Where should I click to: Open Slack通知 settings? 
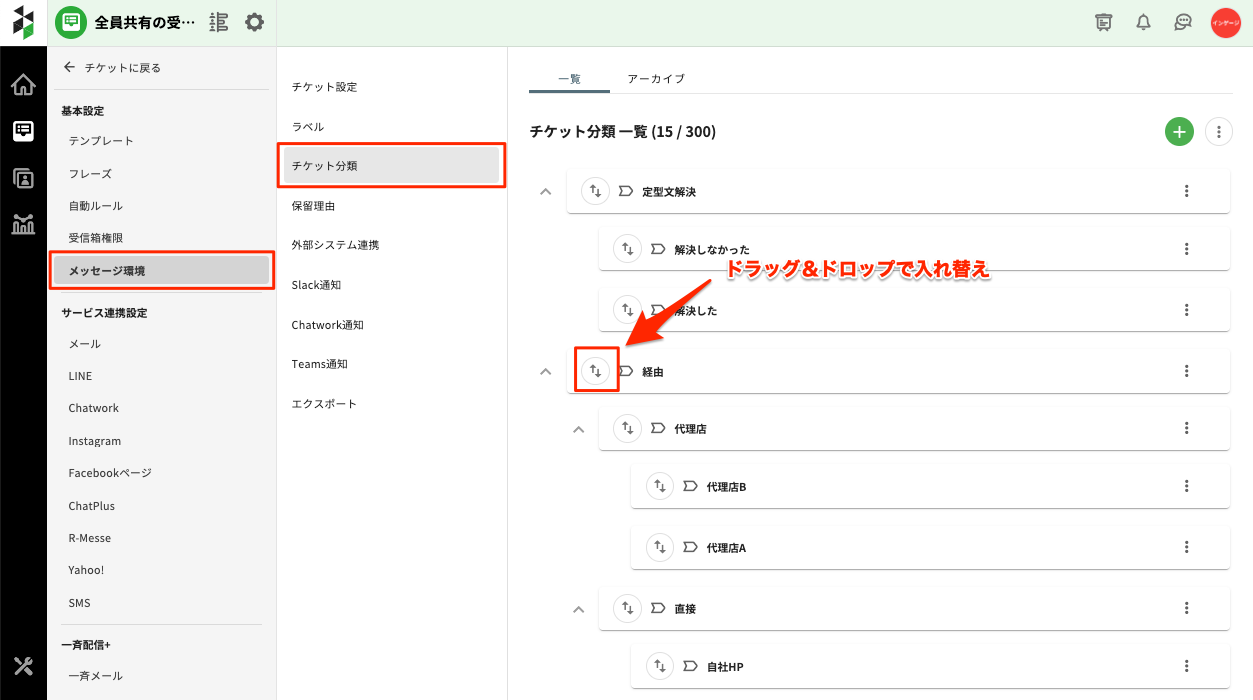(x=316, y=285)
